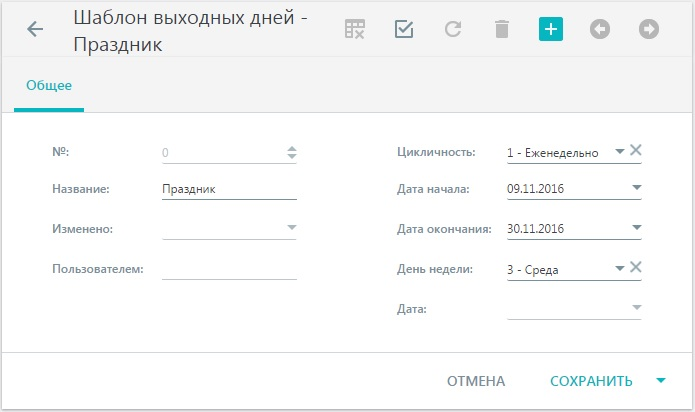Click the ОТМЕНА button
This screenshot has height=412, width=695.
(x=476, y=381)
